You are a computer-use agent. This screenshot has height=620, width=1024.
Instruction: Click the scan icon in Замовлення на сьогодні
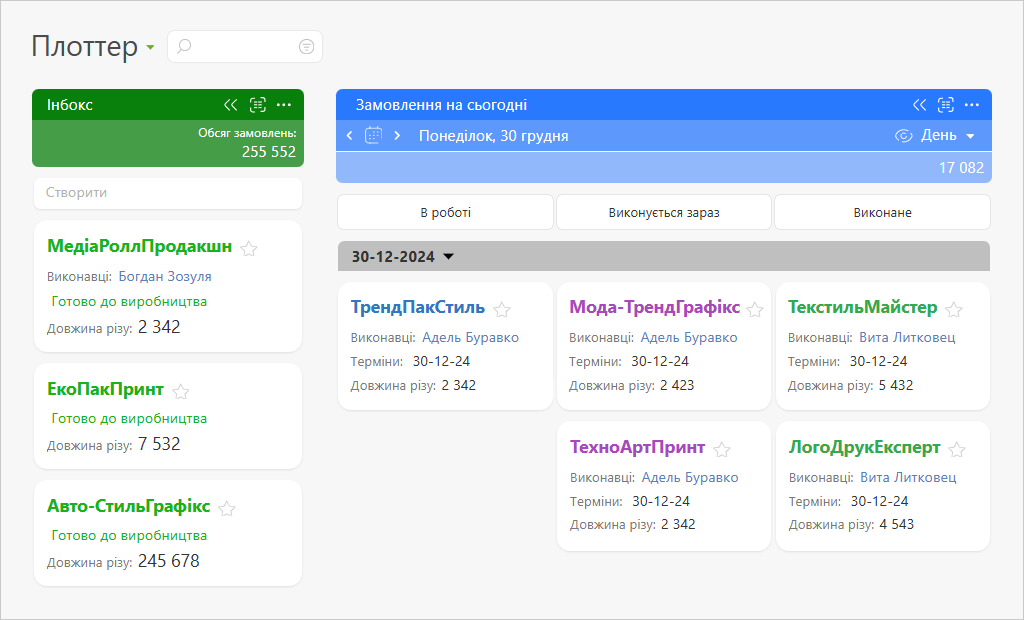946,105
